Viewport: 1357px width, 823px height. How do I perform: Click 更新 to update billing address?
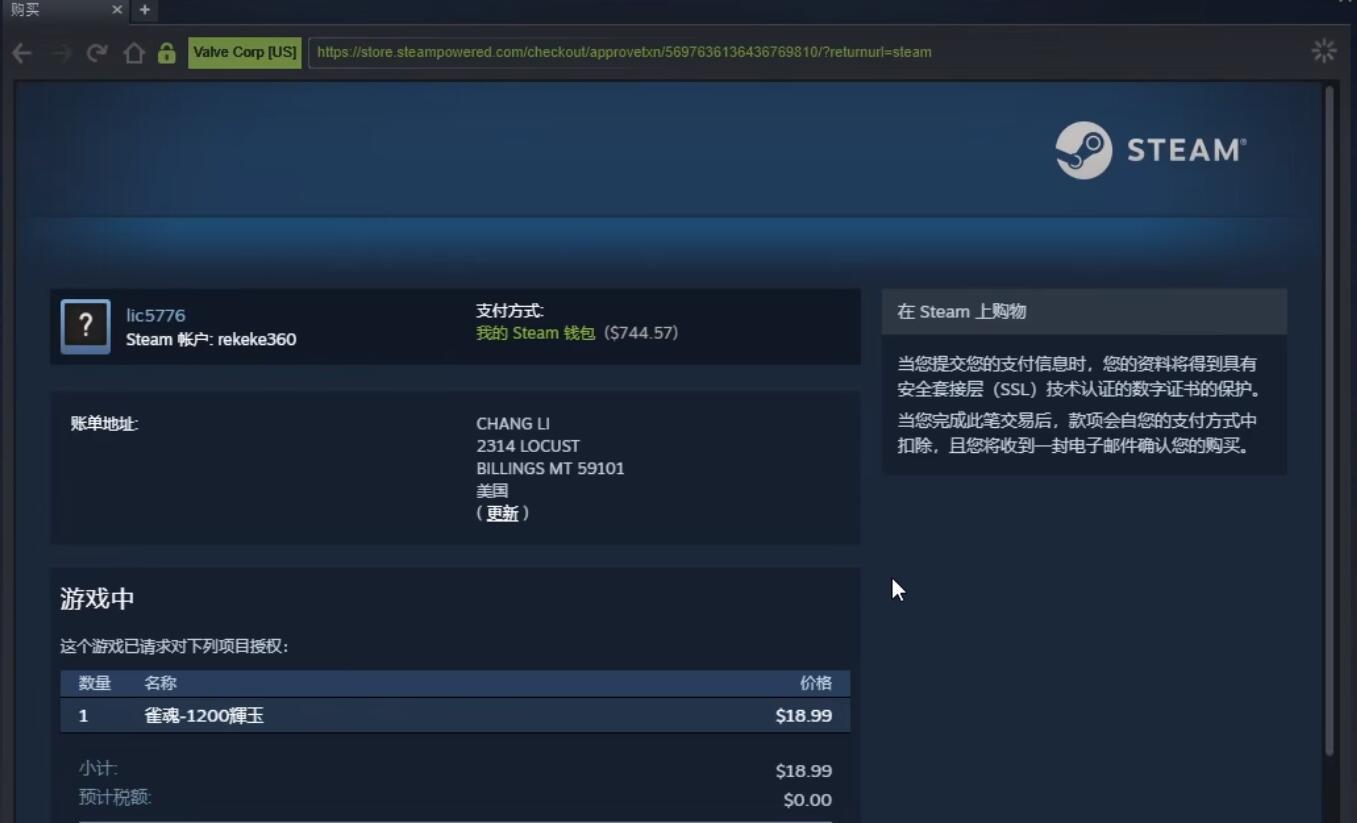(x=504, y=513)
